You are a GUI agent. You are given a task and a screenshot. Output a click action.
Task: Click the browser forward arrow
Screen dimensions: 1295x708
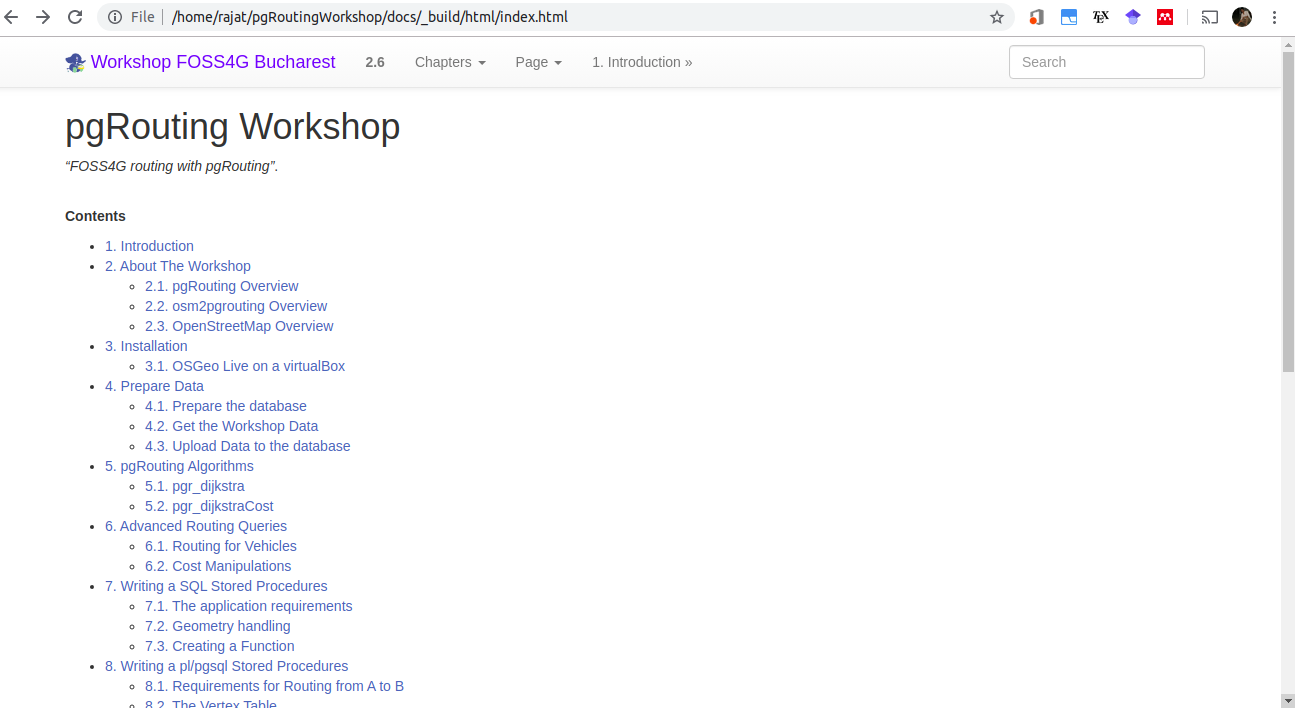click(44, 17)
